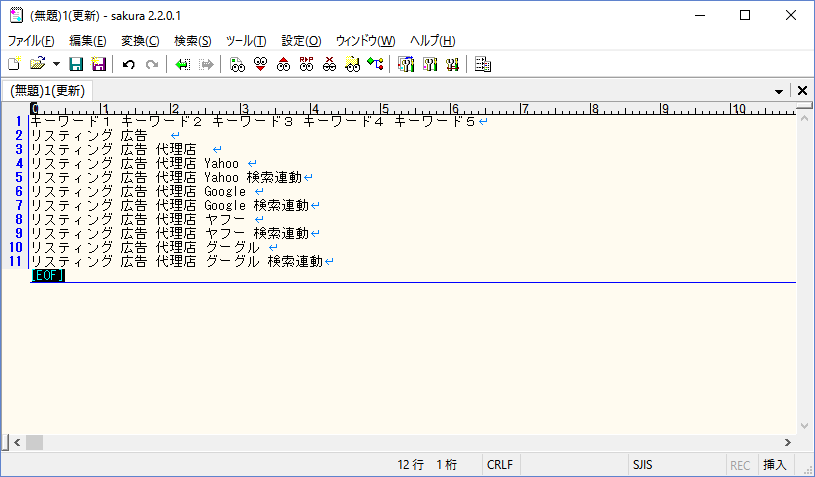
Task: Open the 検索(S) menu
Action: click(x=193, y=41)
